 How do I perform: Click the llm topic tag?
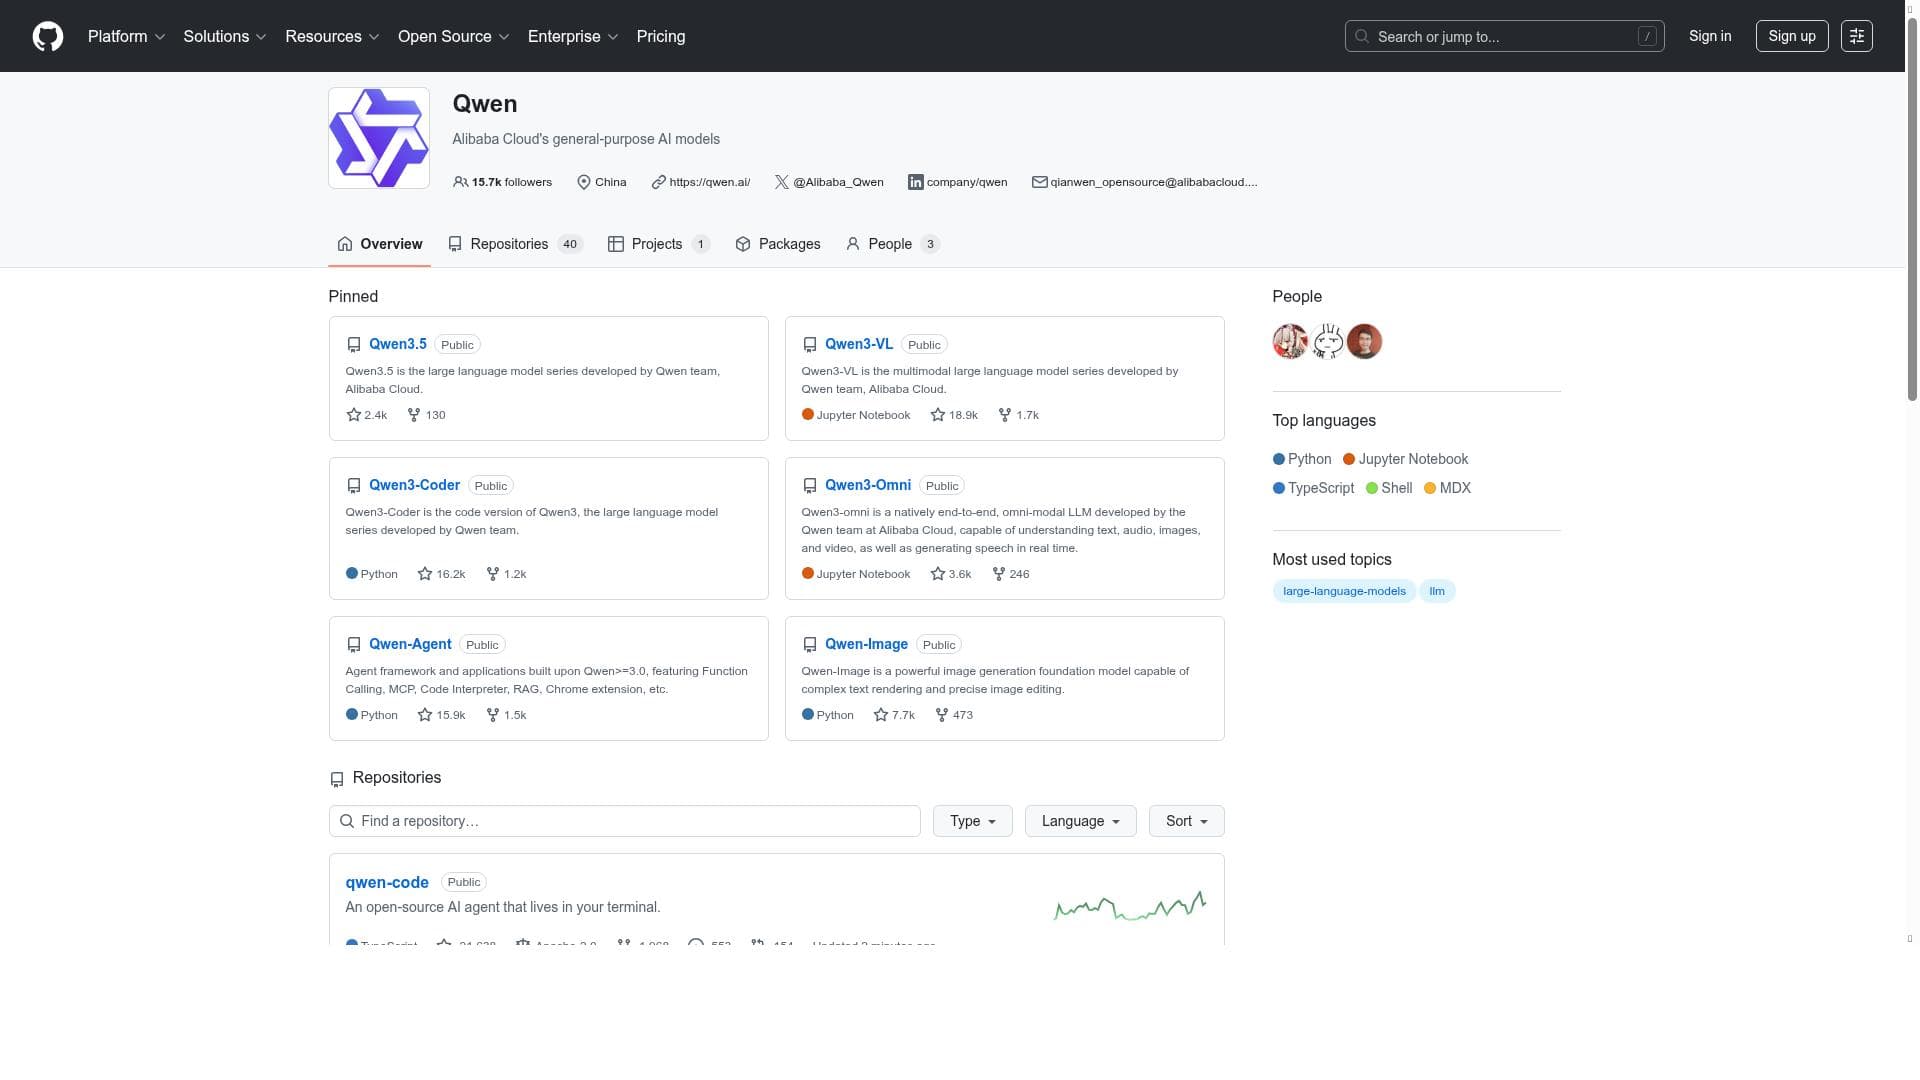click(x=1436, y=591)
